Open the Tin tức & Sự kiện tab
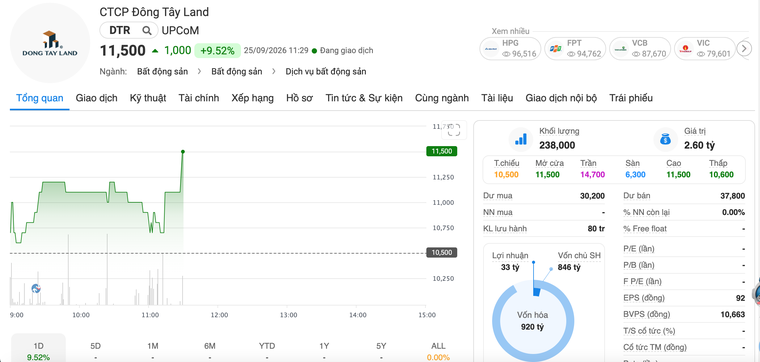The image size is (760, 362). pyautogui.click(x=364, y=98)
